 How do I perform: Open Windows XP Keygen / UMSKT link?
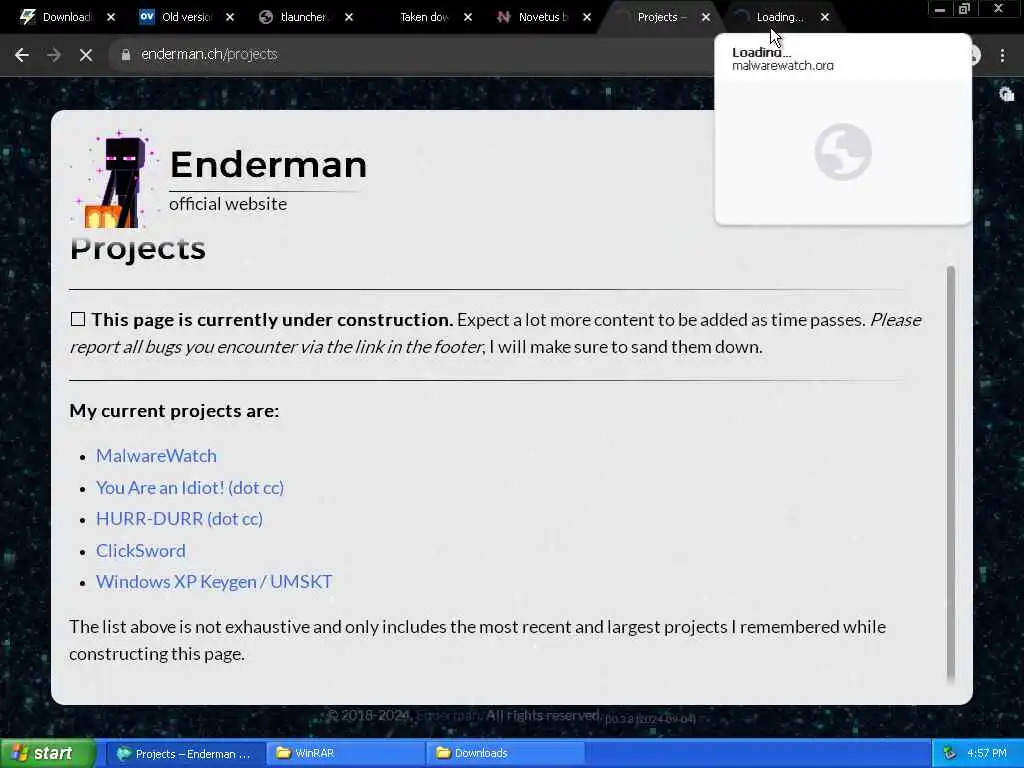(x=214, y=582)
